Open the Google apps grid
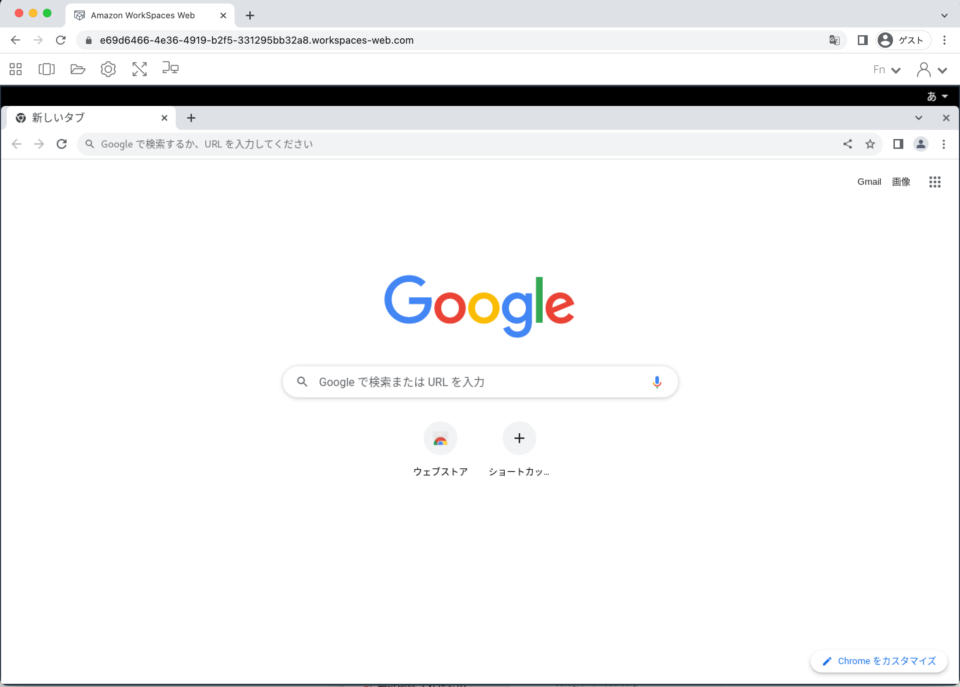 click(935, 182)
